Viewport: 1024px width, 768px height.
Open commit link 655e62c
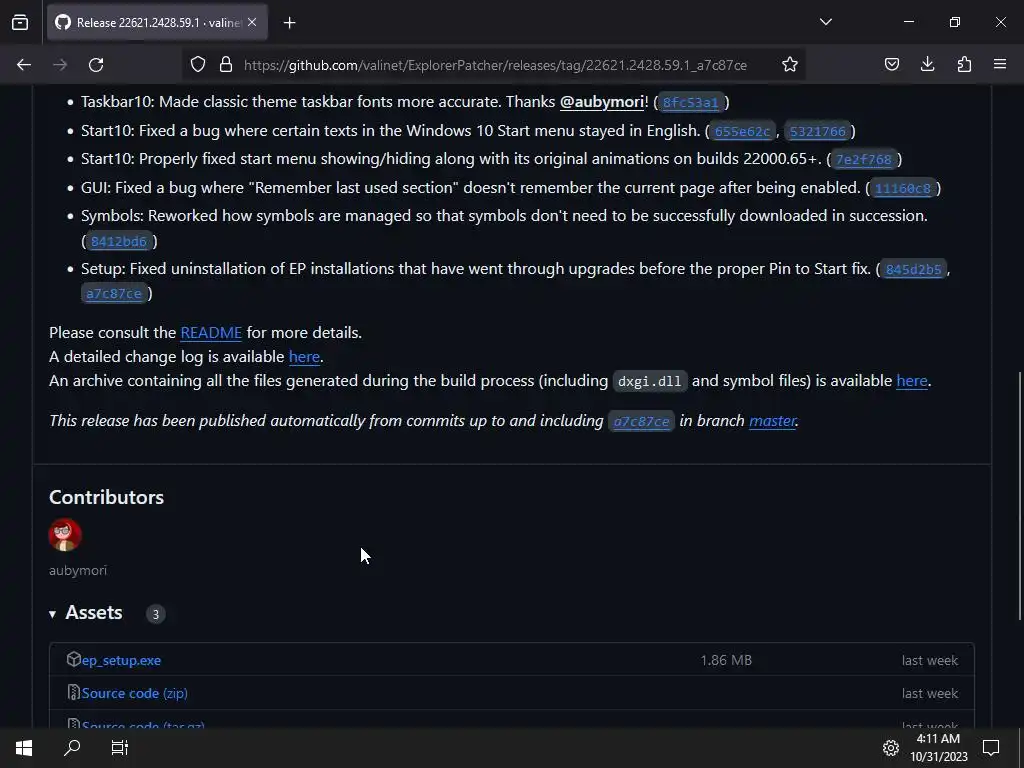point(742,131)
